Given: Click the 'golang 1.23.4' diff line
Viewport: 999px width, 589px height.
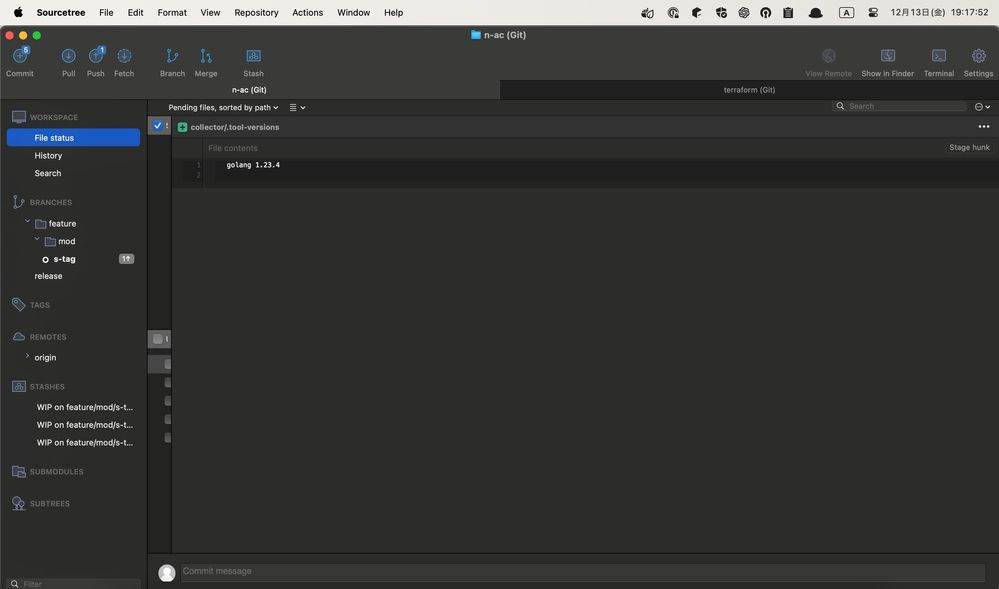Looking at the screenshot, I should click(x=253, y=165).
